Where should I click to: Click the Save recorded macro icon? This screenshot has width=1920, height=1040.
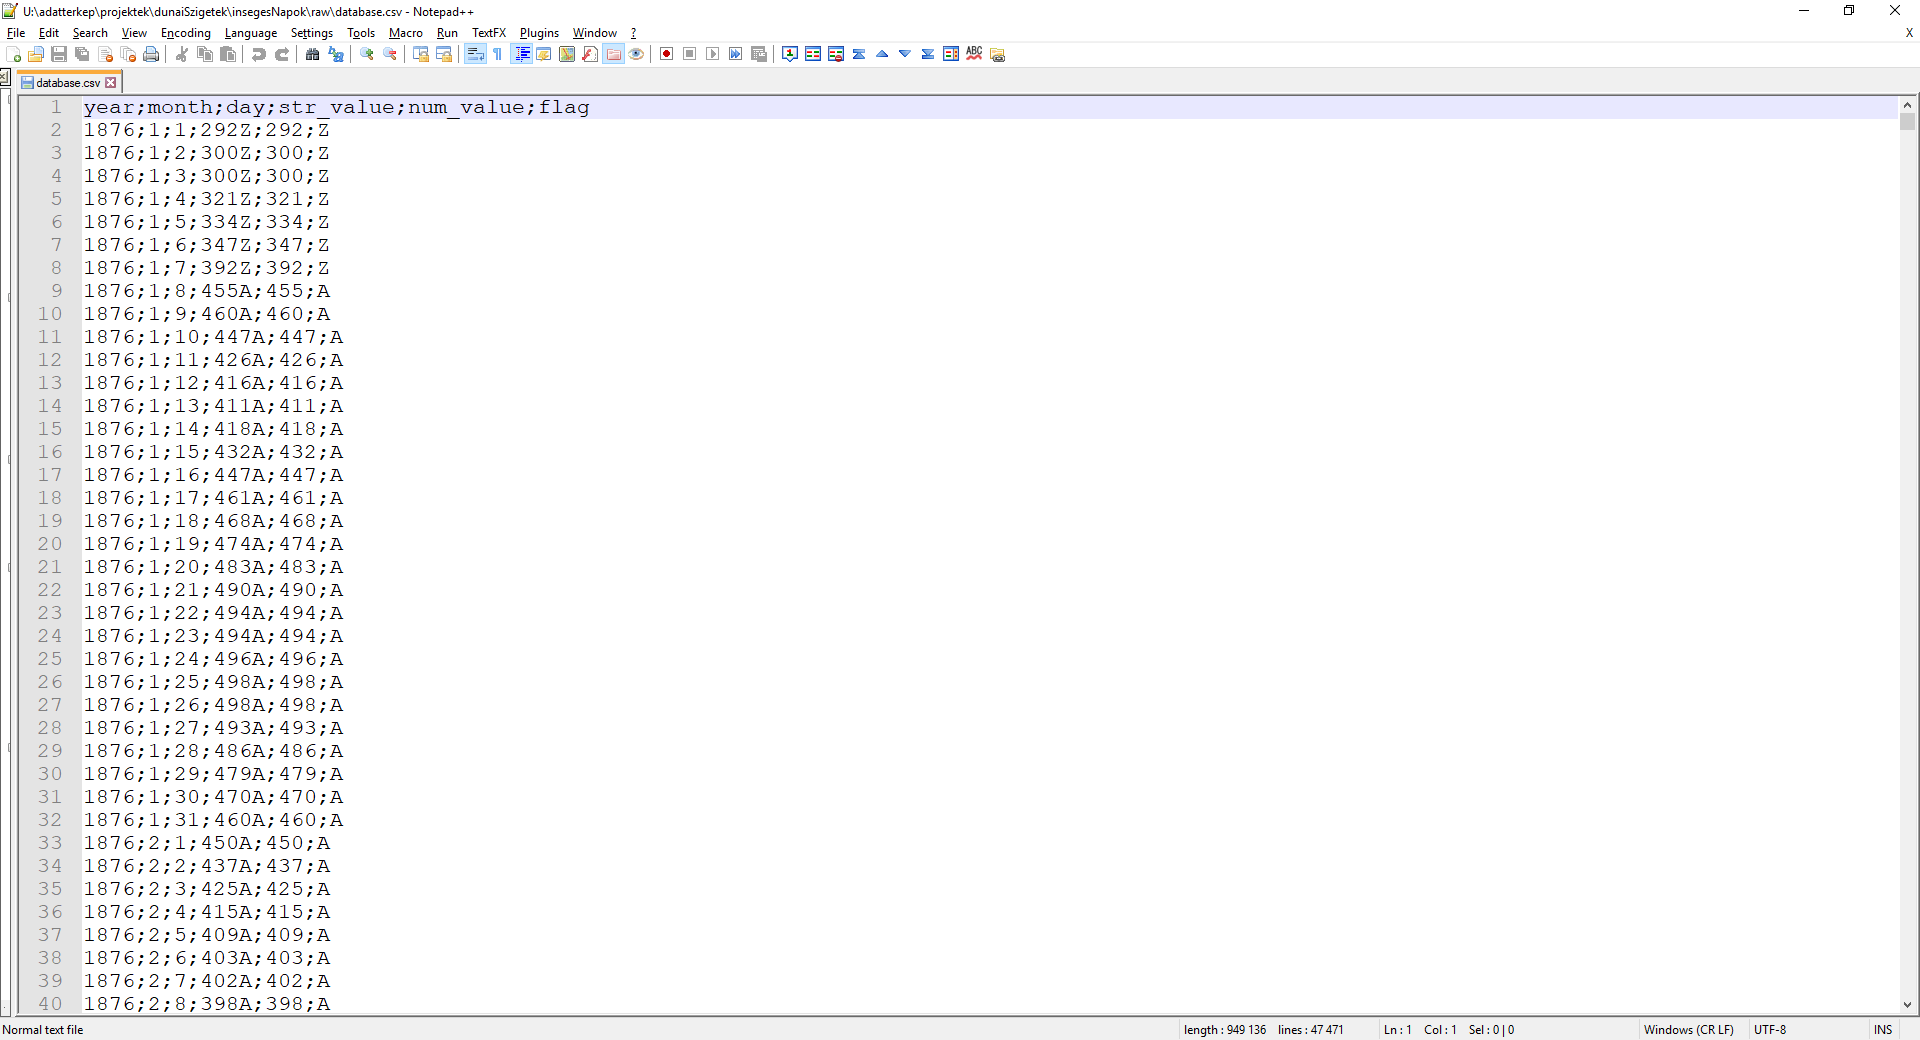[x=759, y=54]
